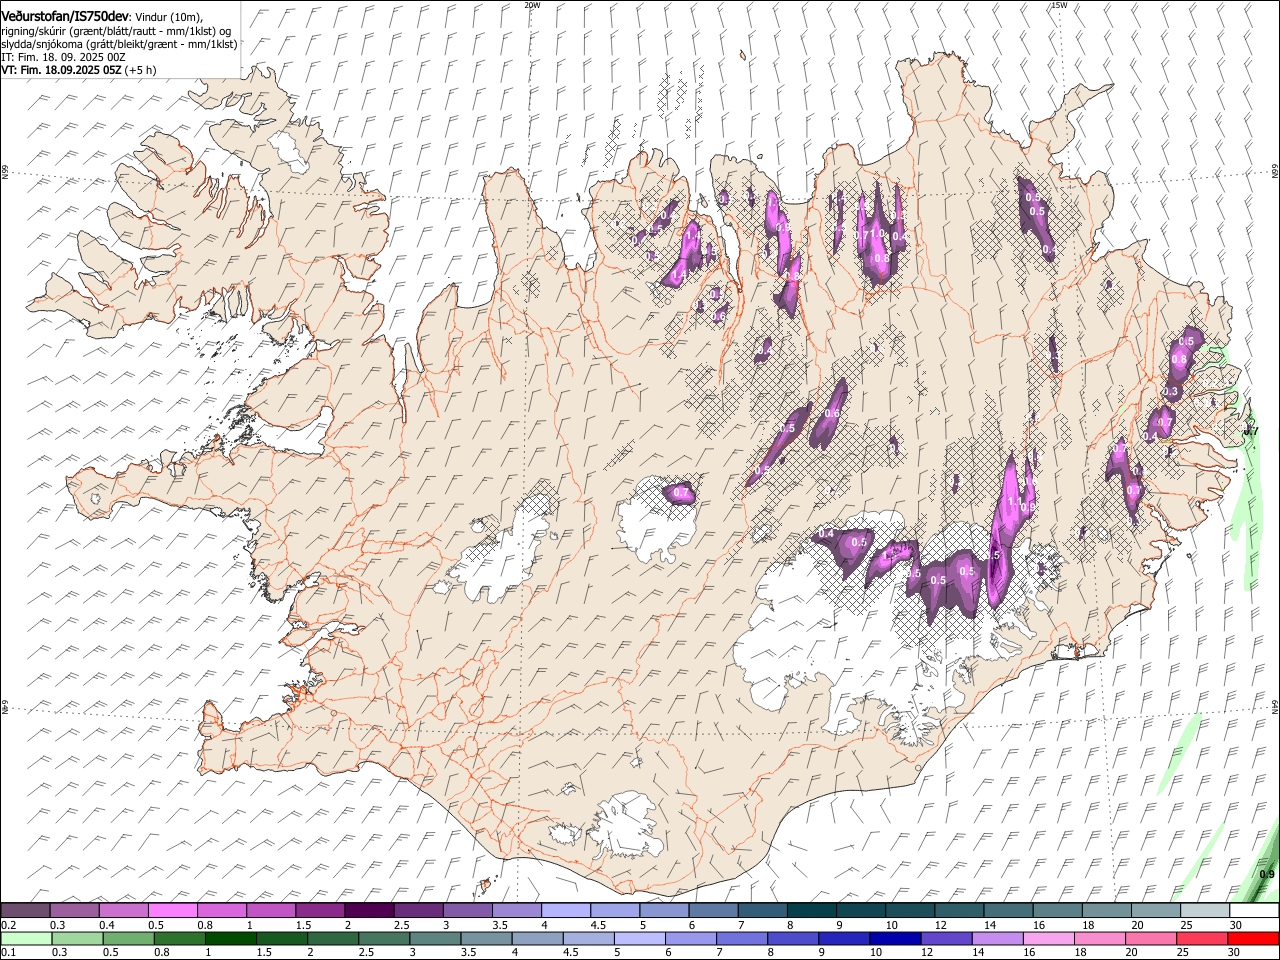1280x960 pixels.
Task: Click the light periwinkle 4 swatch, upper legend row
Action: [566, 910]
